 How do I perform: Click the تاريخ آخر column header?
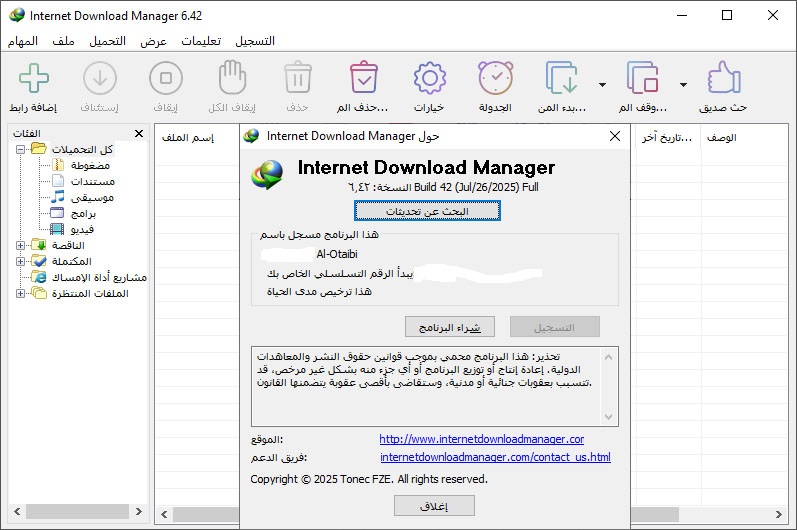pyautogui.click(x=666, y=138)
